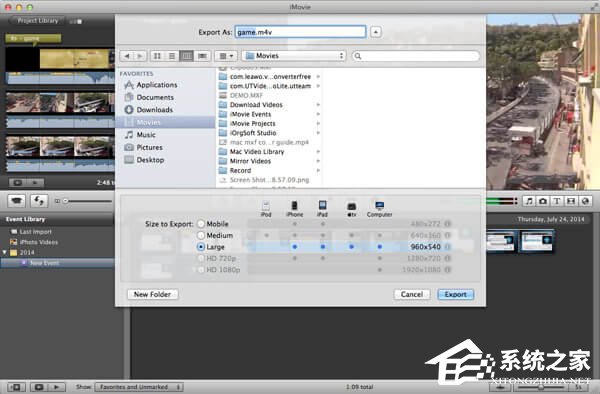Select Medium export size

coord(201,235)
